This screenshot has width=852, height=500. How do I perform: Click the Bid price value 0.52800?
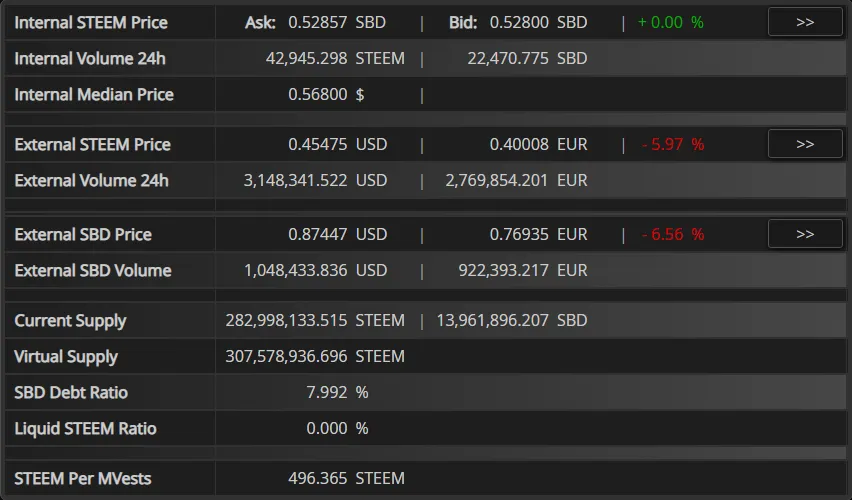pos(519,22)
